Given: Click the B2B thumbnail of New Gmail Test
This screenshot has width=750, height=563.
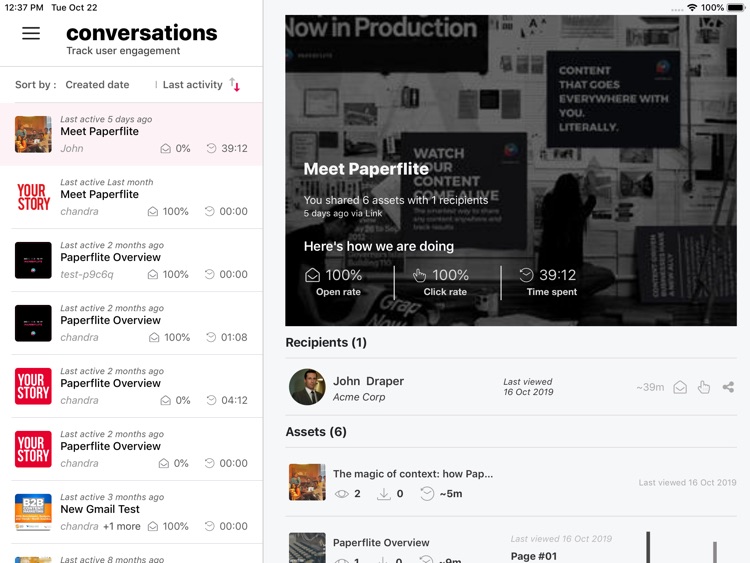Looking at the screenshot, I should [x=33, y=512].
